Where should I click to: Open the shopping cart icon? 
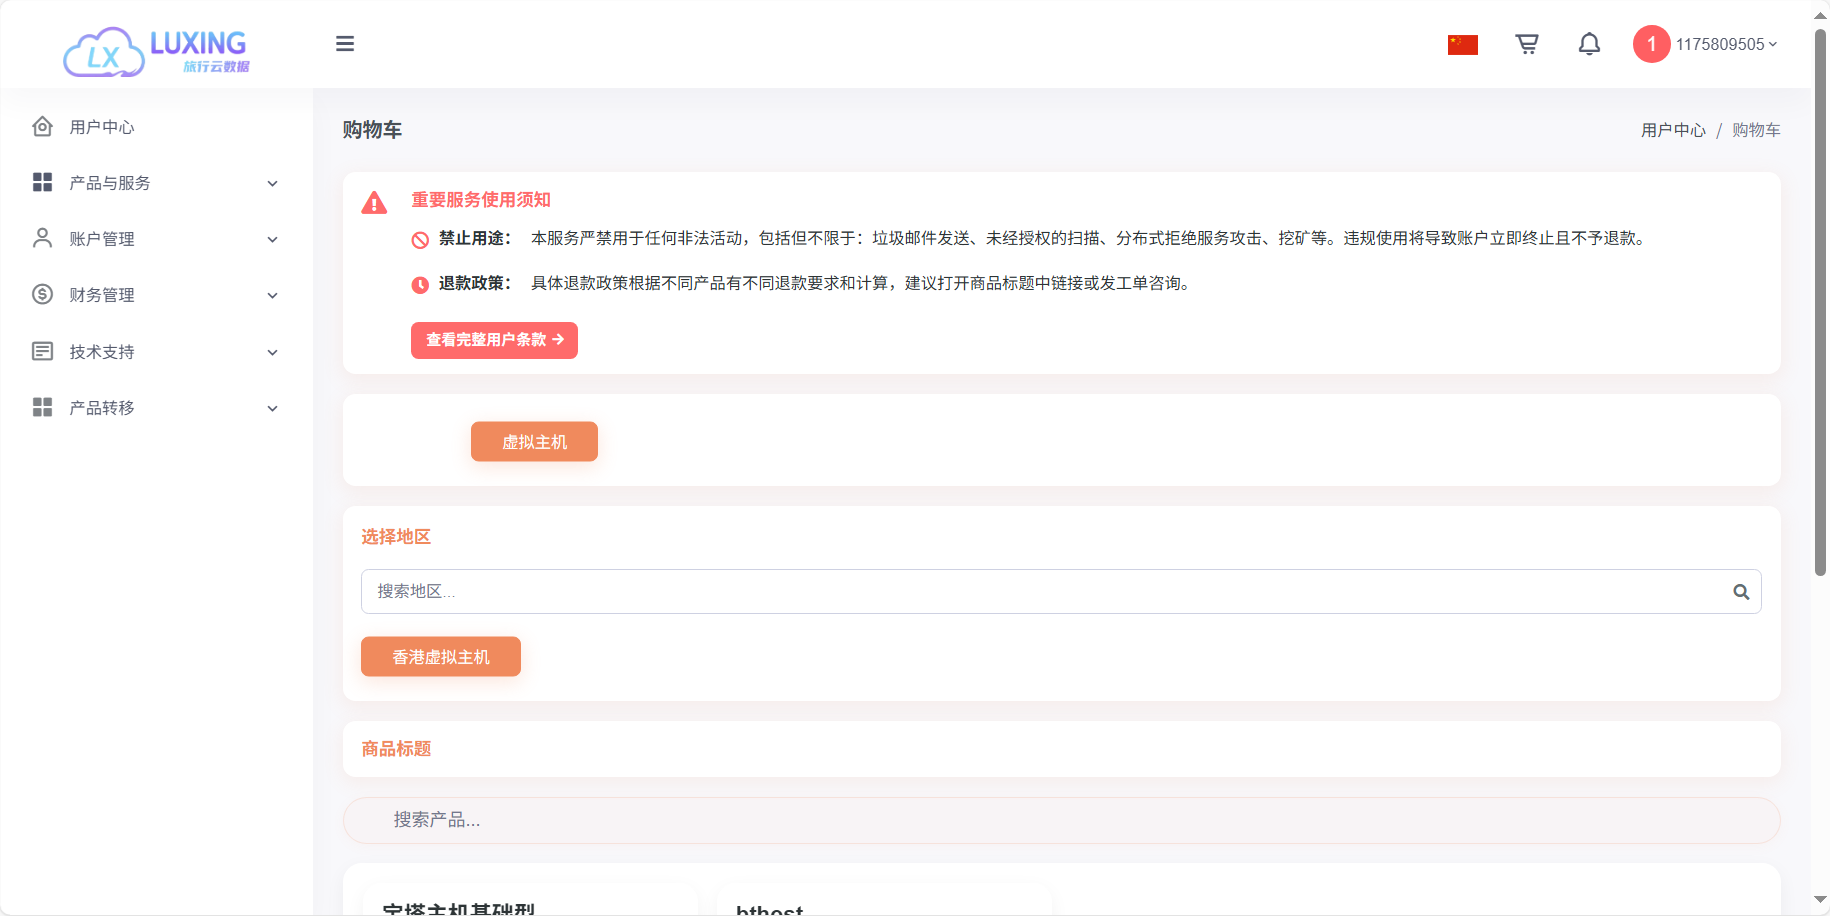click(1526, 44)
